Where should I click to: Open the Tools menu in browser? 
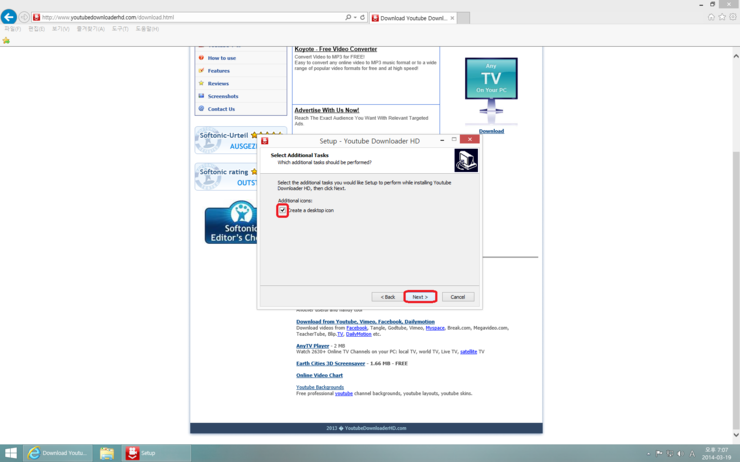pos(120,29)
